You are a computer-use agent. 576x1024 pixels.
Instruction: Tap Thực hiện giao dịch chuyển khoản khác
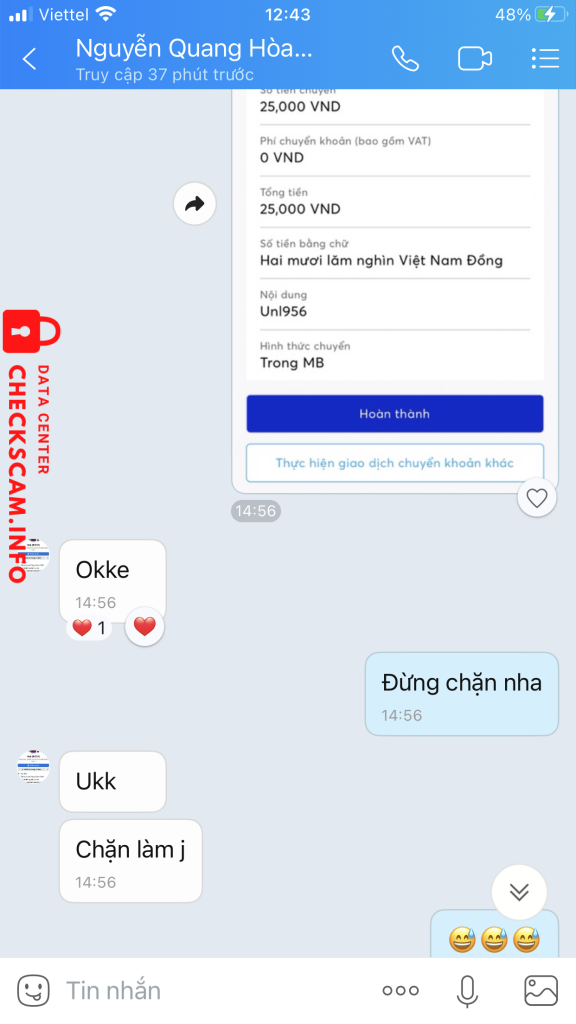[x=394, y=463]
